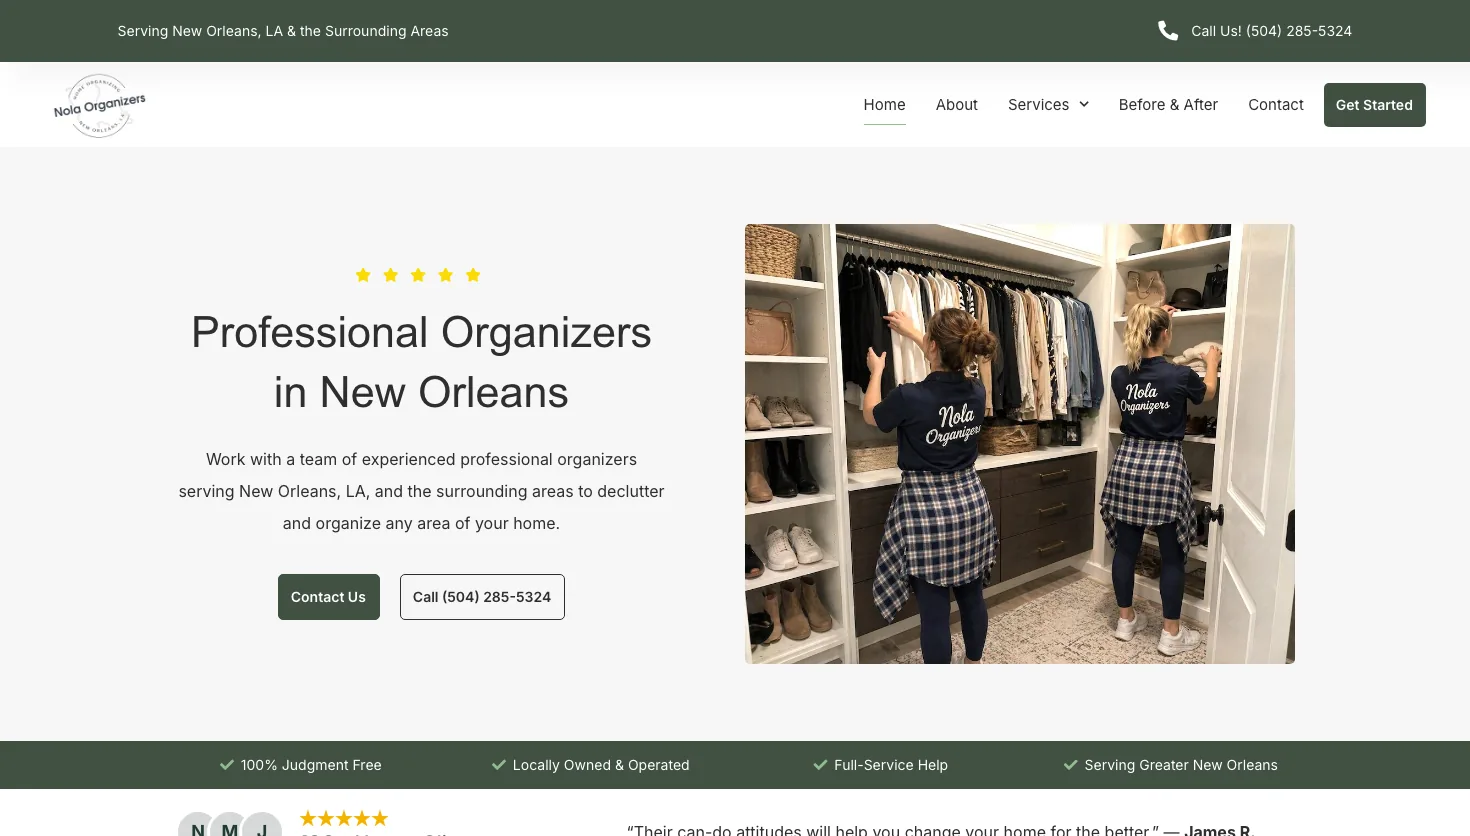Click the checkmark beside Serving Greater New Orleans
The image size is (1470, 836).
click(1071, 765)
